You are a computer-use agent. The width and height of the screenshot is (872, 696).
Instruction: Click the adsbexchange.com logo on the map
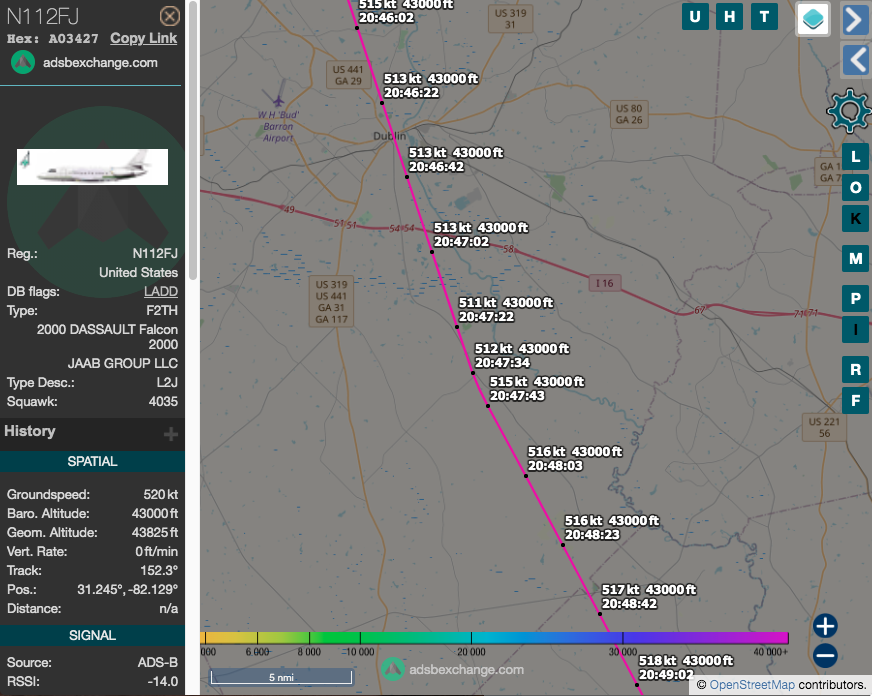tap(453, 669)
